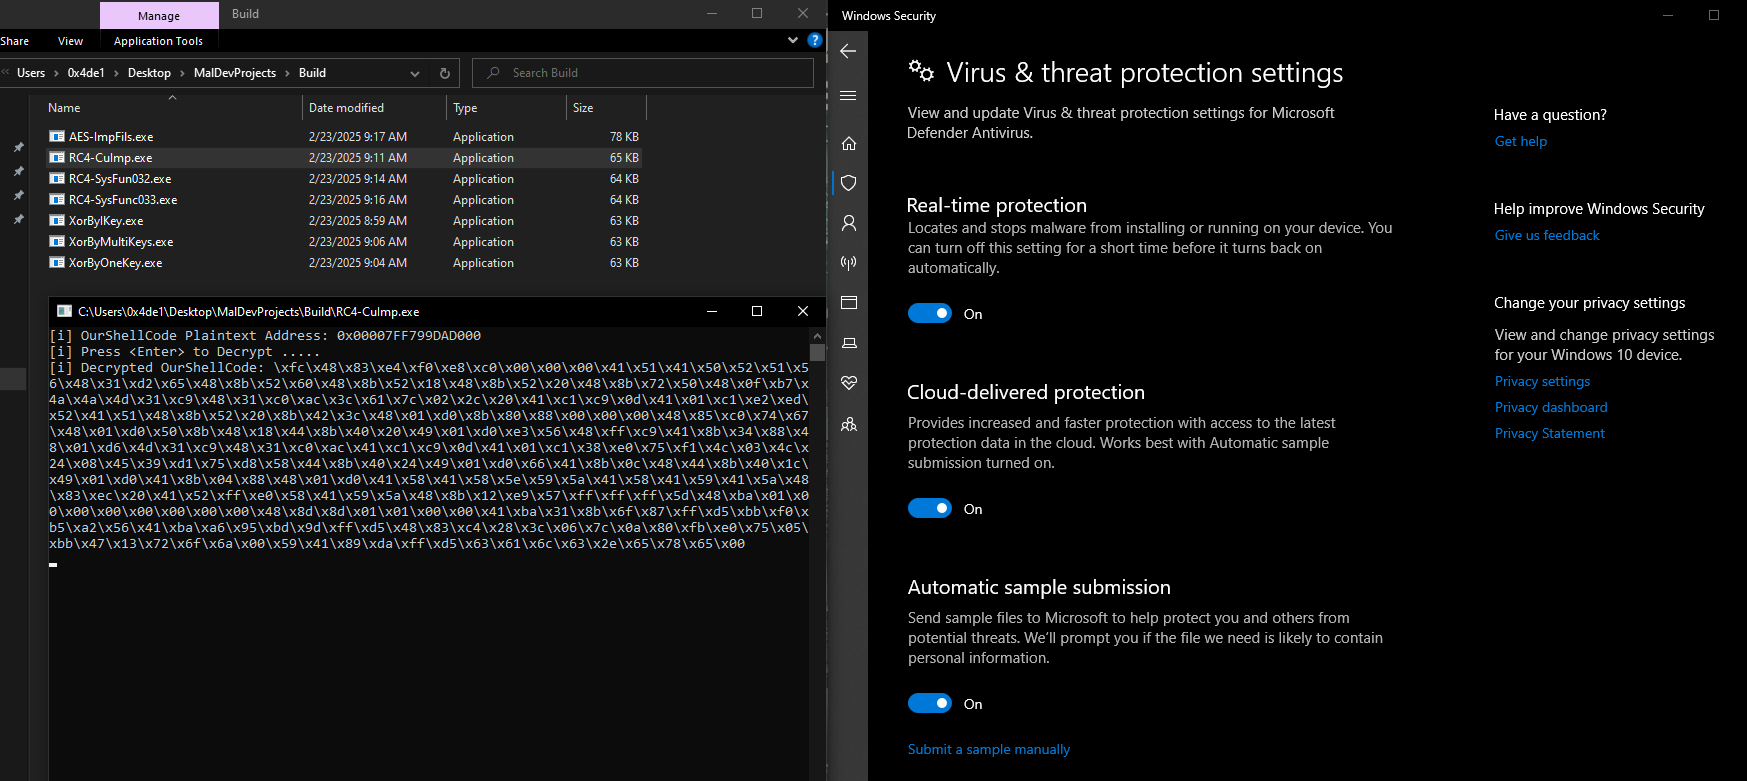Open the View ribbon tab
This screenshot has width=1747, height=781.
click(x=70, y=41)
